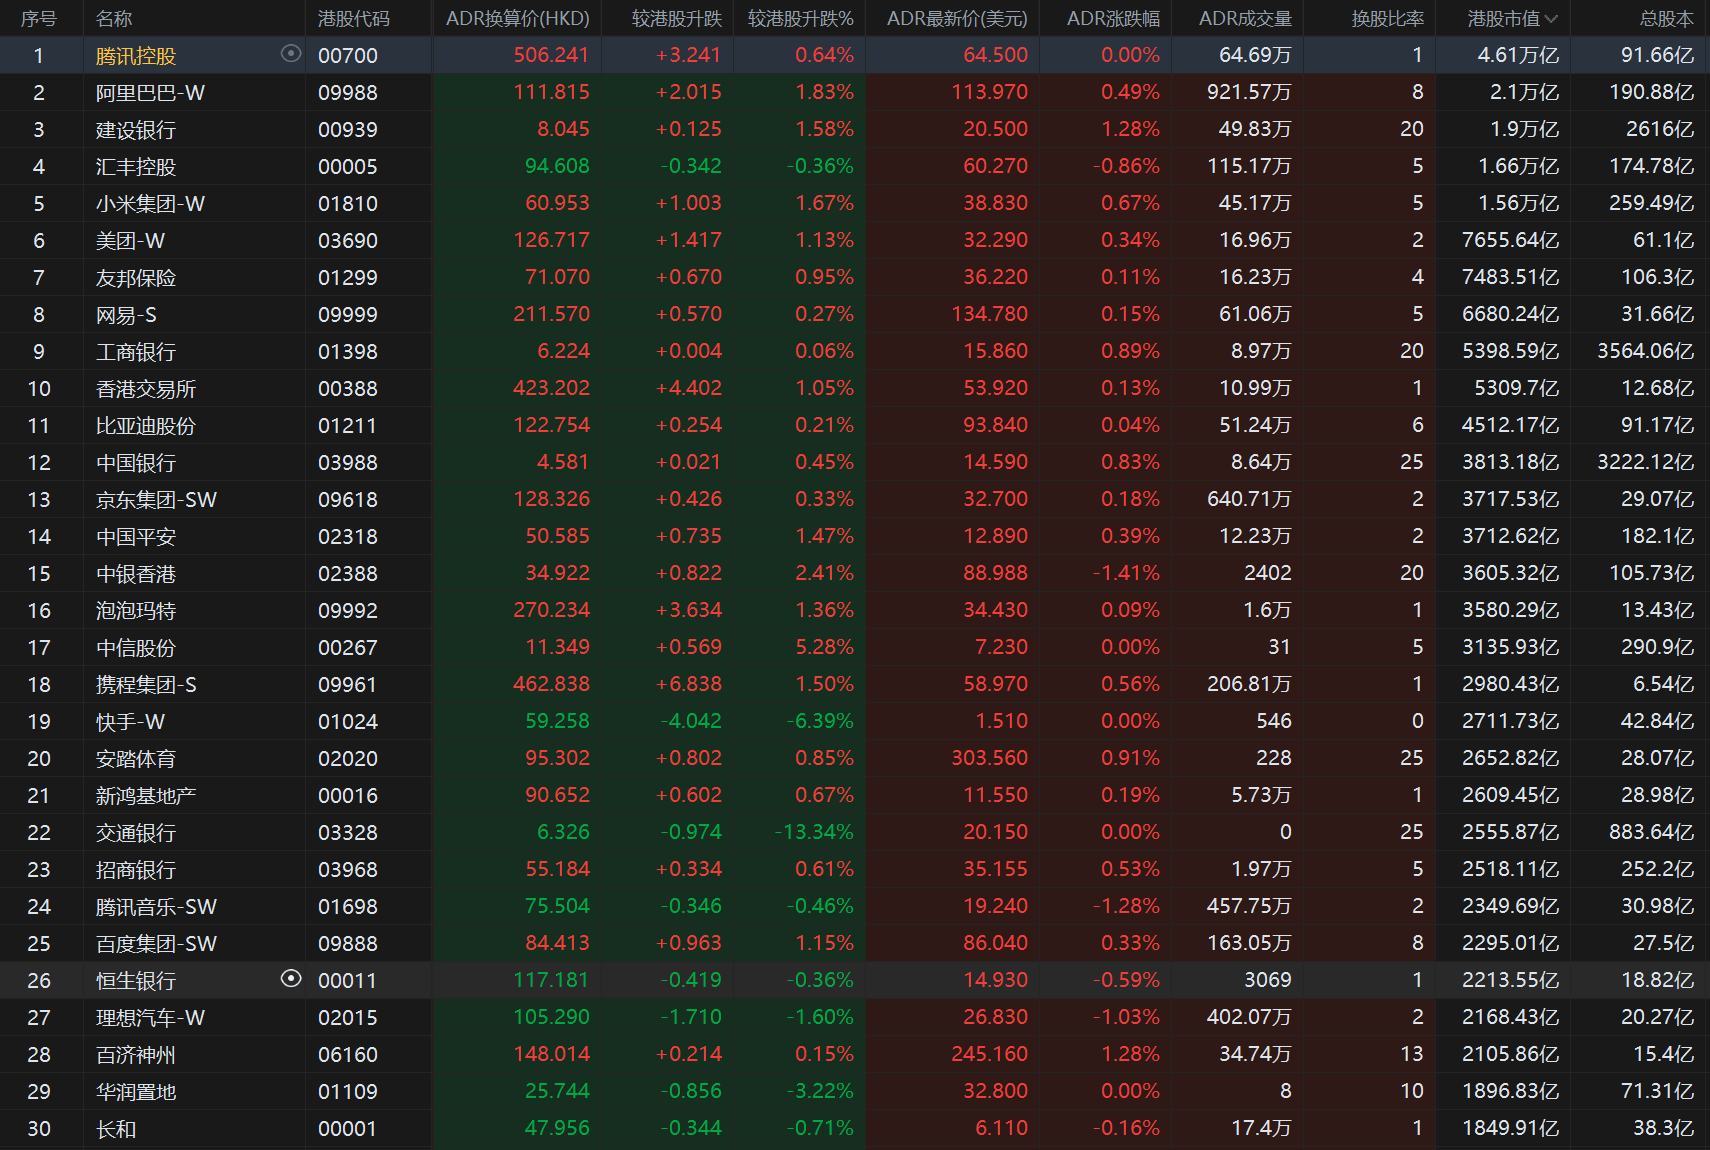The height and width of the screenshot is (1150, 1710).
Task: Select 百度集团-SW in the list
Action: [x=156, y=944]
